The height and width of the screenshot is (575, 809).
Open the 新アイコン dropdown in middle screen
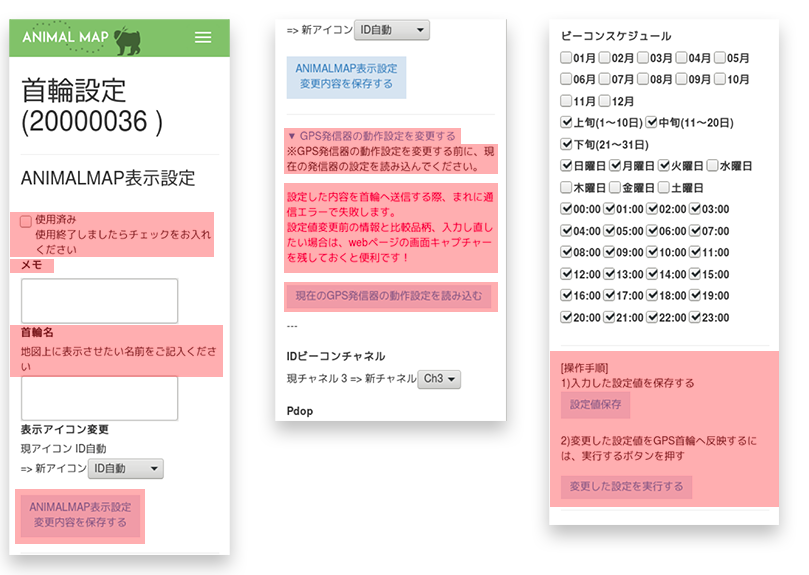tap(392, 30)
